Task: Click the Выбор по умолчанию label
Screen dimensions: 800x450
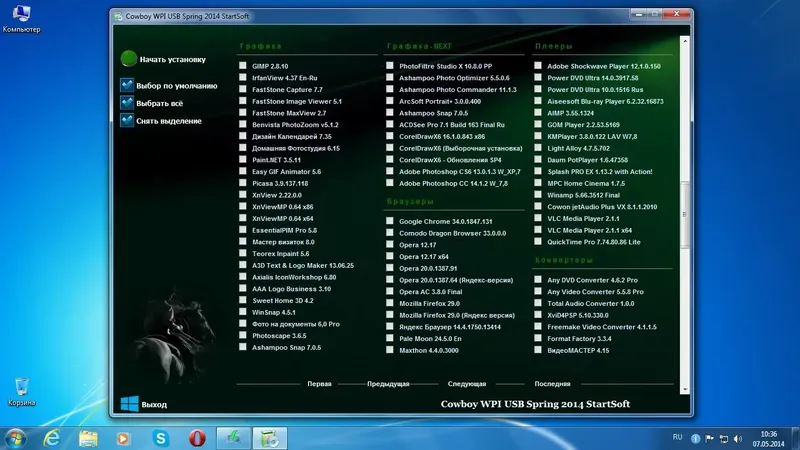Action: click(x=177, y=86)
